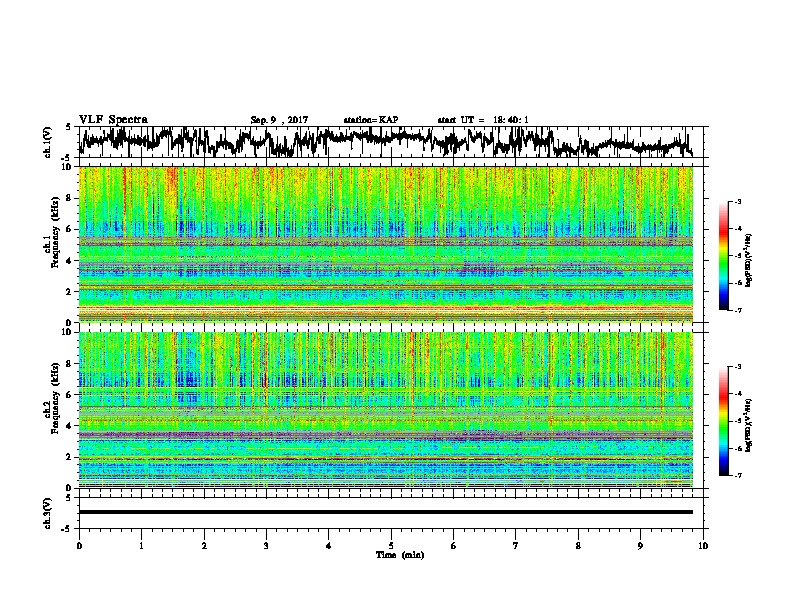
Task: Click the ch.2 'Frequency (kHz)' axis label
Action: [55, 398]
